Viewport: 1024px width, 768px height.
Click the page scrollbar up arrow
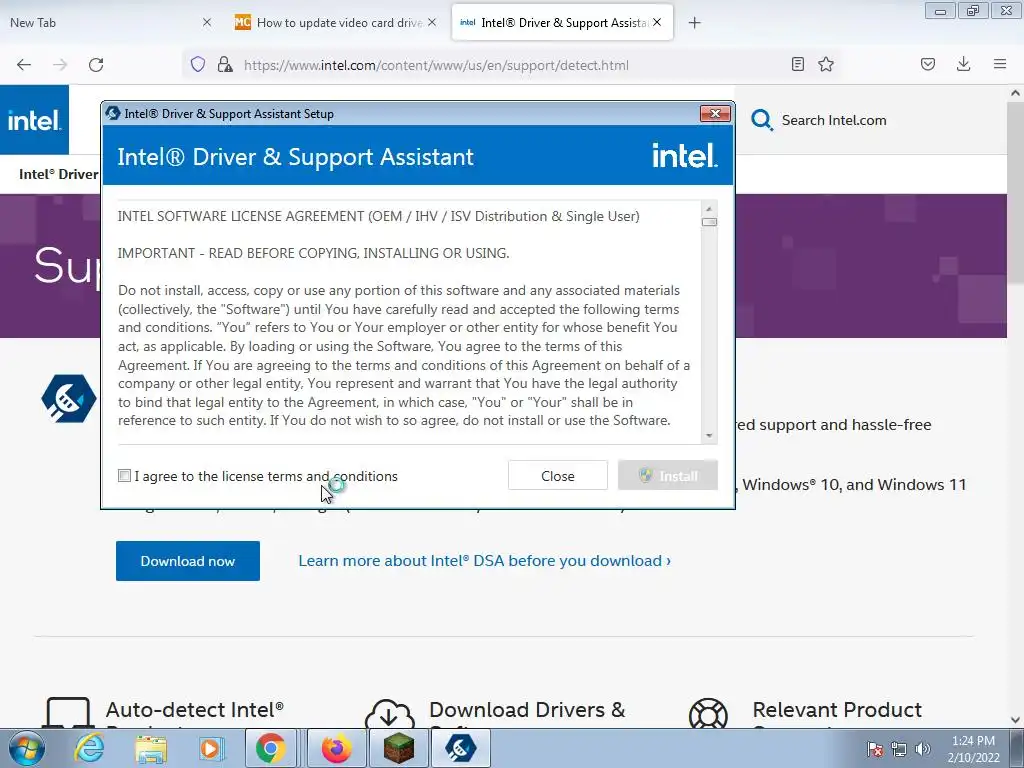[1016, 93]
